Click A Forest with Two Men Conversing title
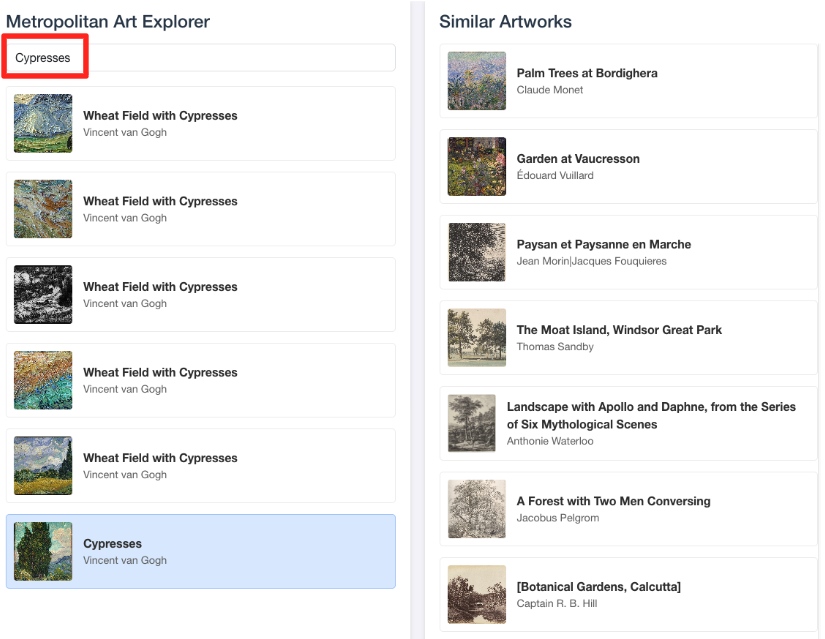The width and height of the screenshot is (825, 639). [x=613, y=501]
